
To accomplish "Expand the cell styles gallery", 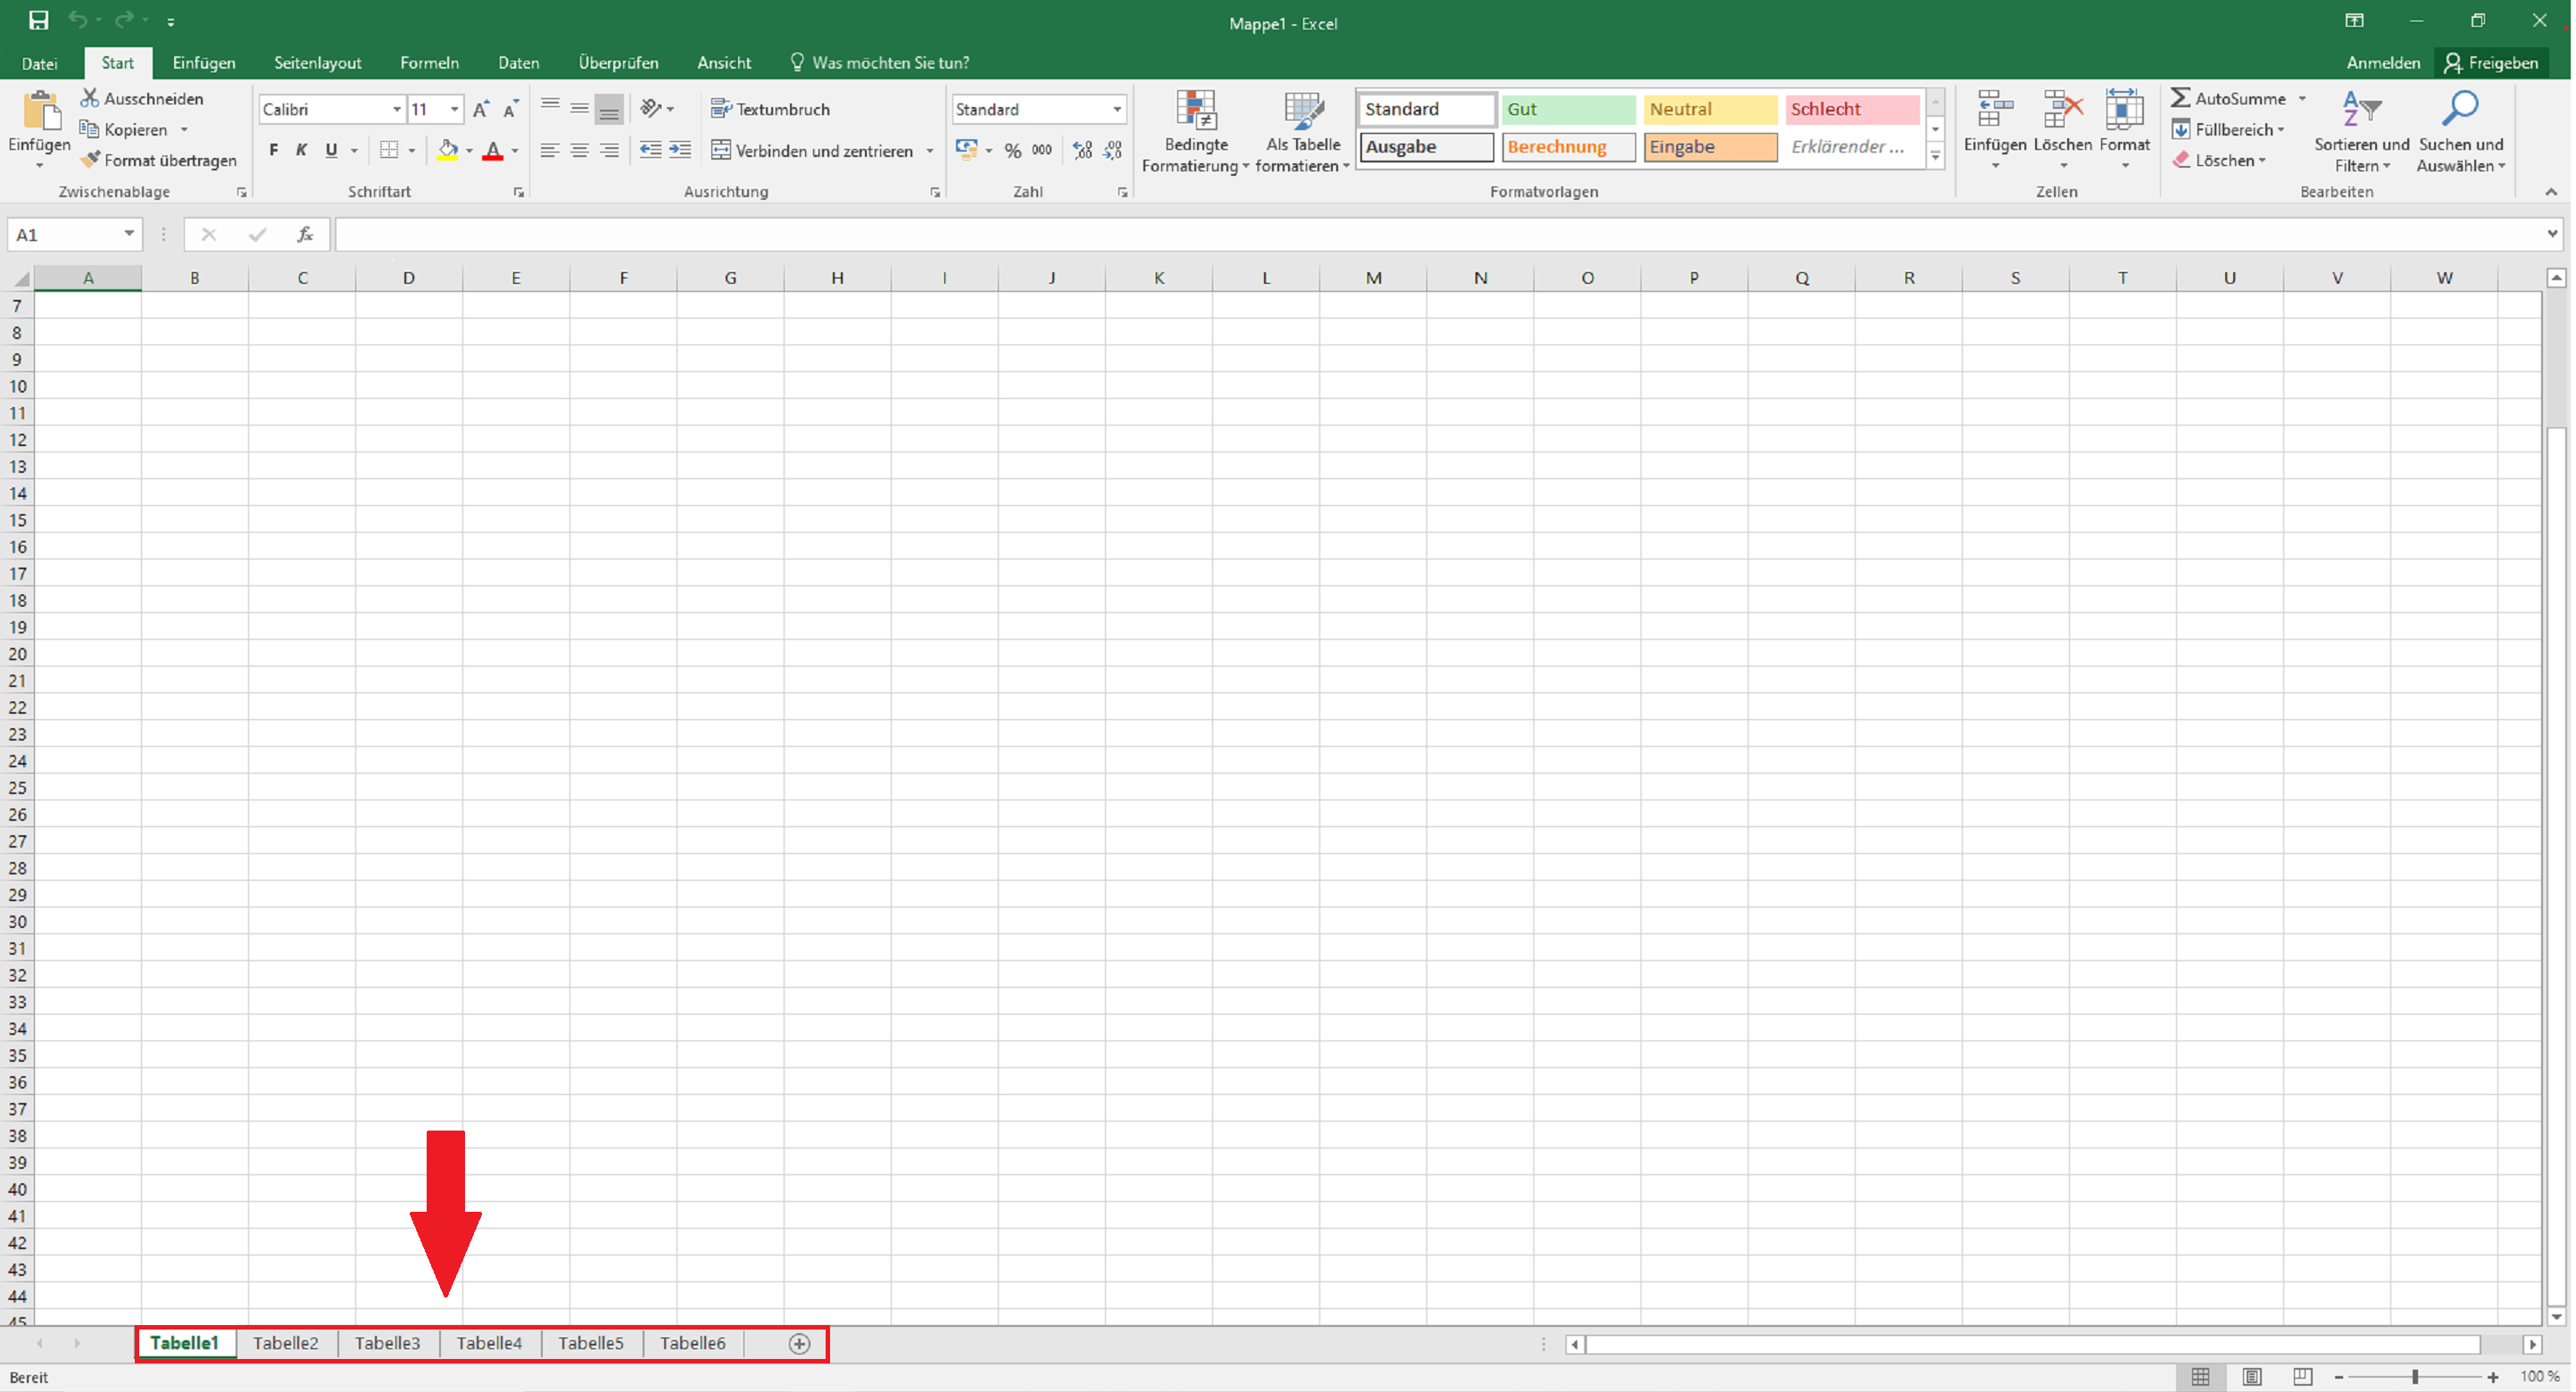I will (1935, 156).
